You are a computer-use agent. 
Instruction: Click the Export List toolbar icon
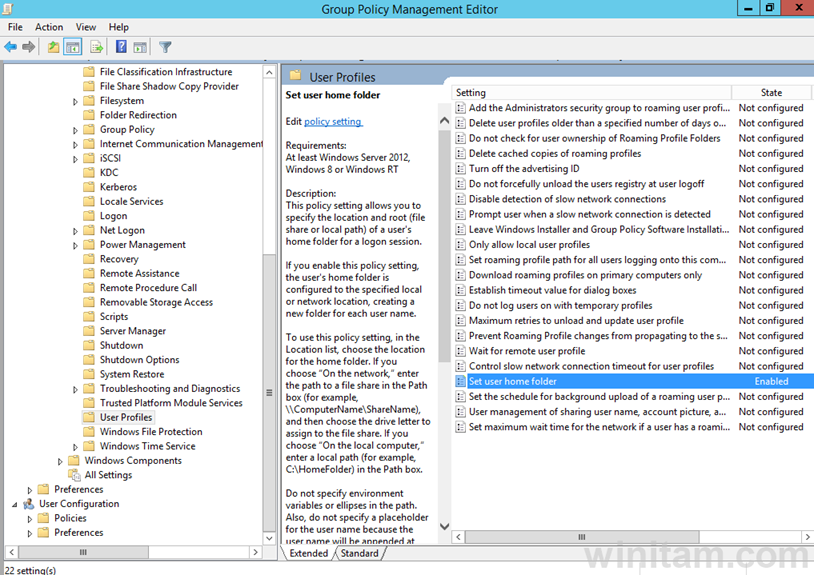pyautogui.click(x=97, y=47)
